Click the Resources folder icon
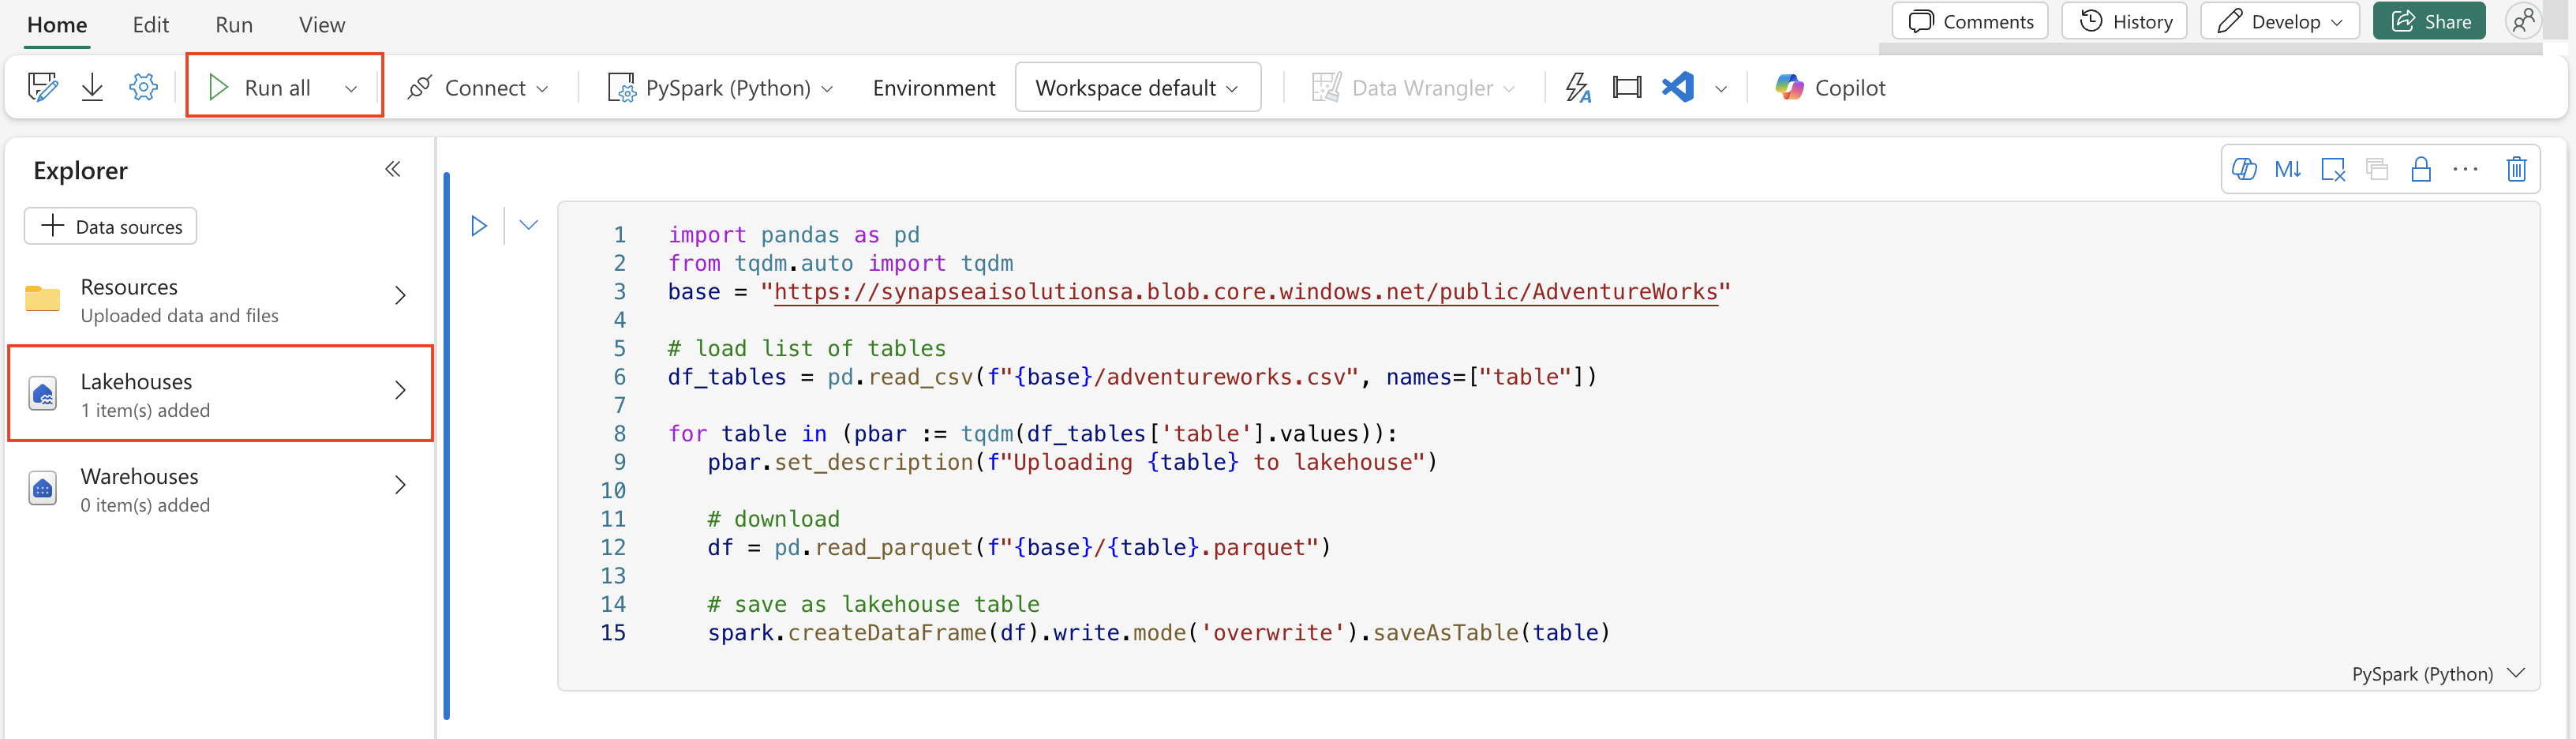 (42, 298)
